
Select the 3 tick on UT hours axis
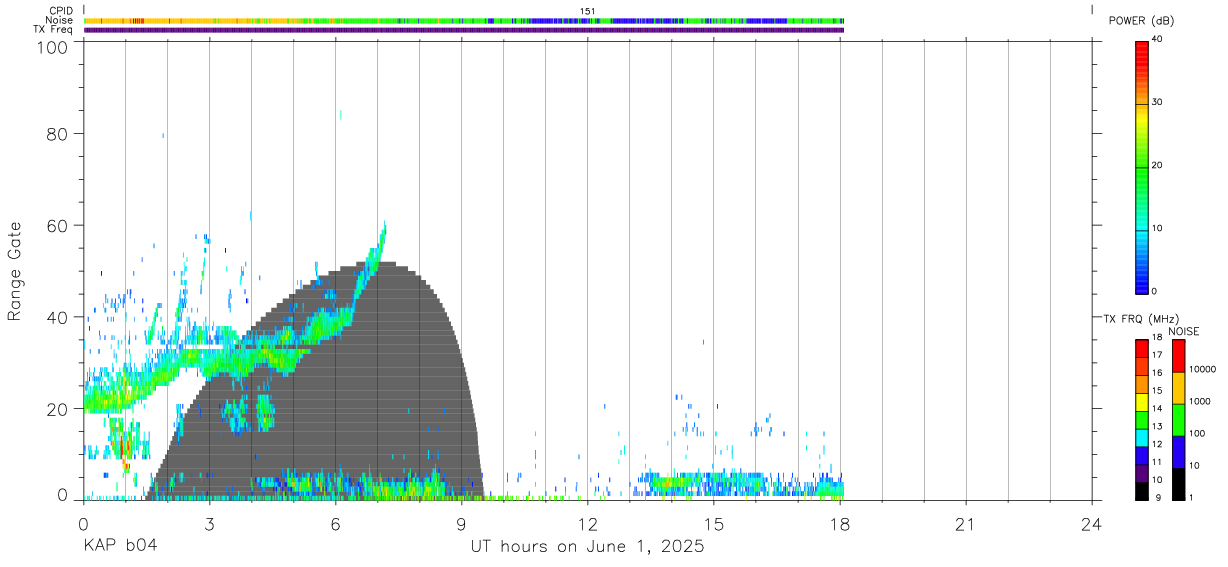point(209,524)
